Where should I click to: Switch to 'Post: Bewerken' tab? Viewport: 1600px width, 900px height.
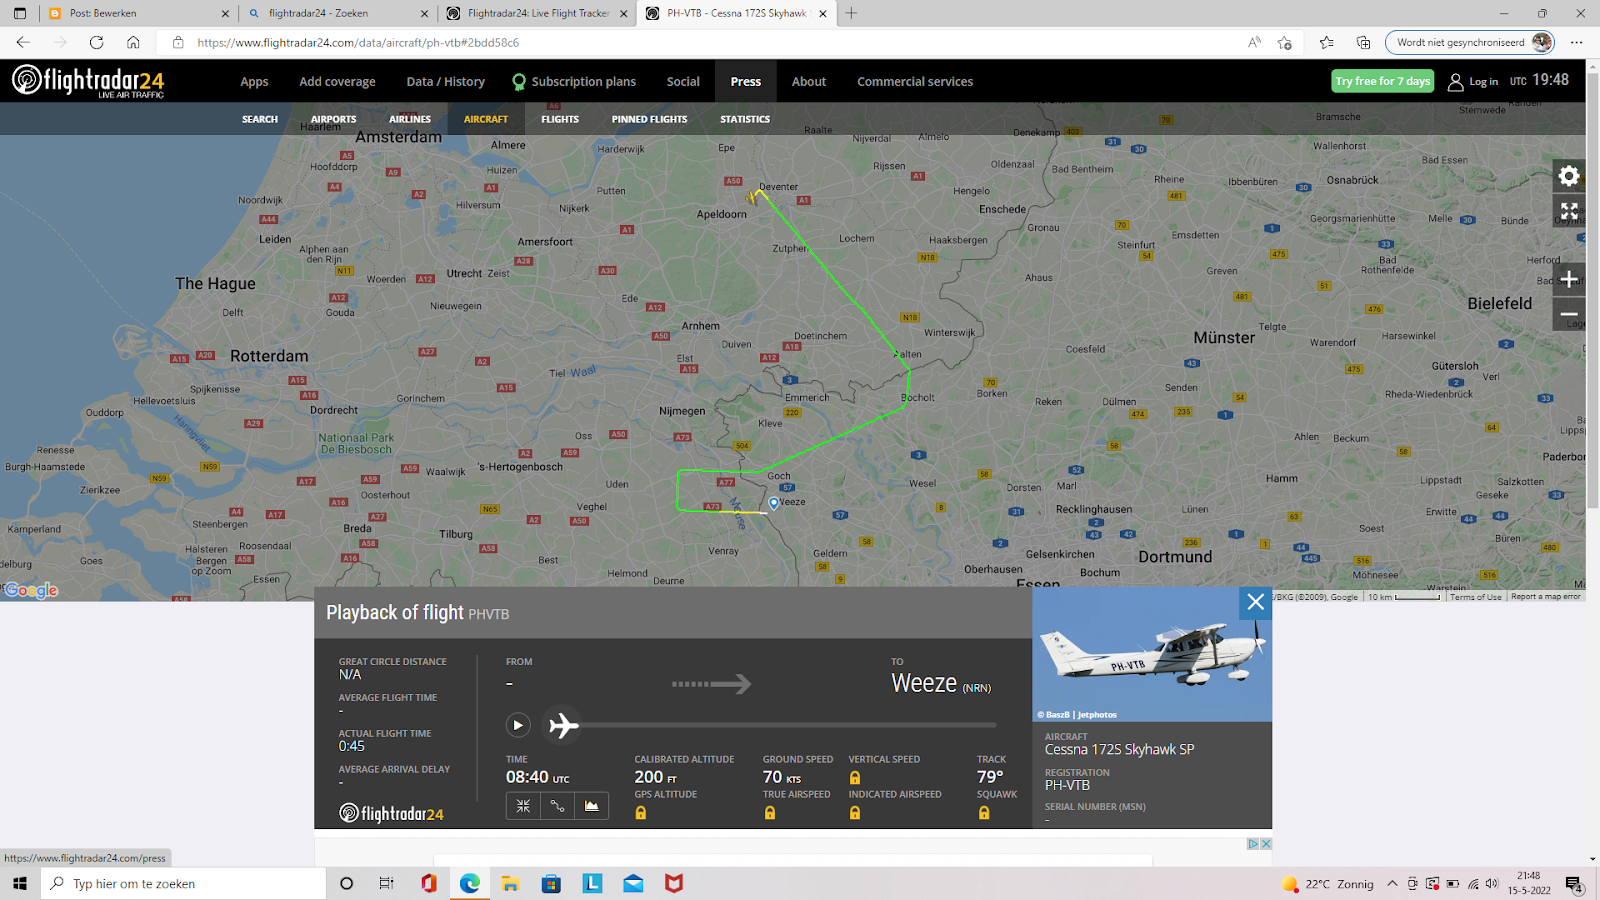pos(139,13)
